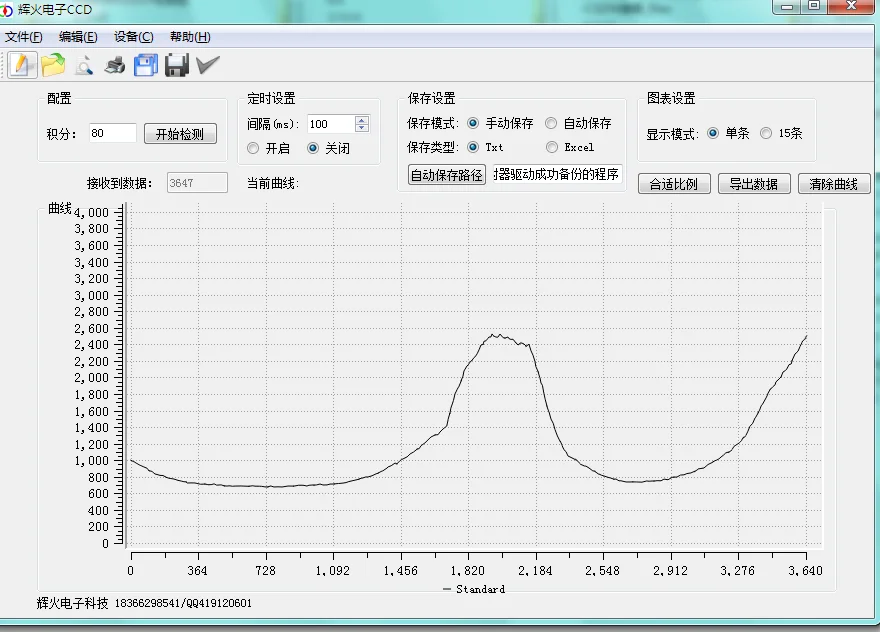The width and height of the screenshot is (880, 632).
Task: Click the 自动保存路径 button
Action: pyautogui.click(x=447, y=175)
